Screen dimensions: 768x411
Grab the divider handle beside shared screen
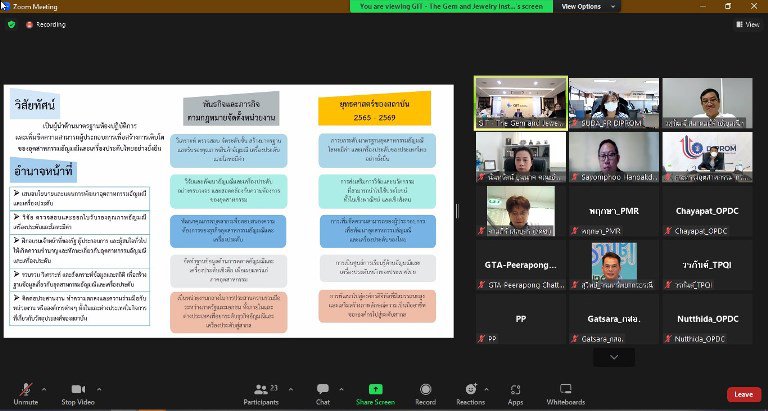[x=457, y=211]
